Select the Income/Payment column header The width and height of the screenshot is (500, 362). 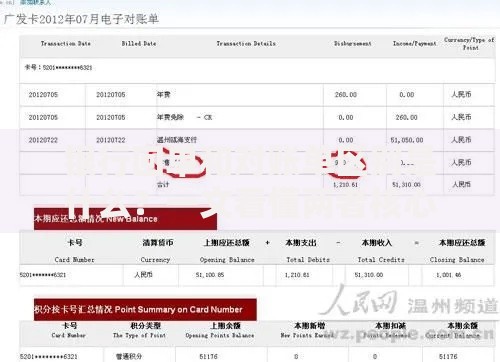[415, 44]
